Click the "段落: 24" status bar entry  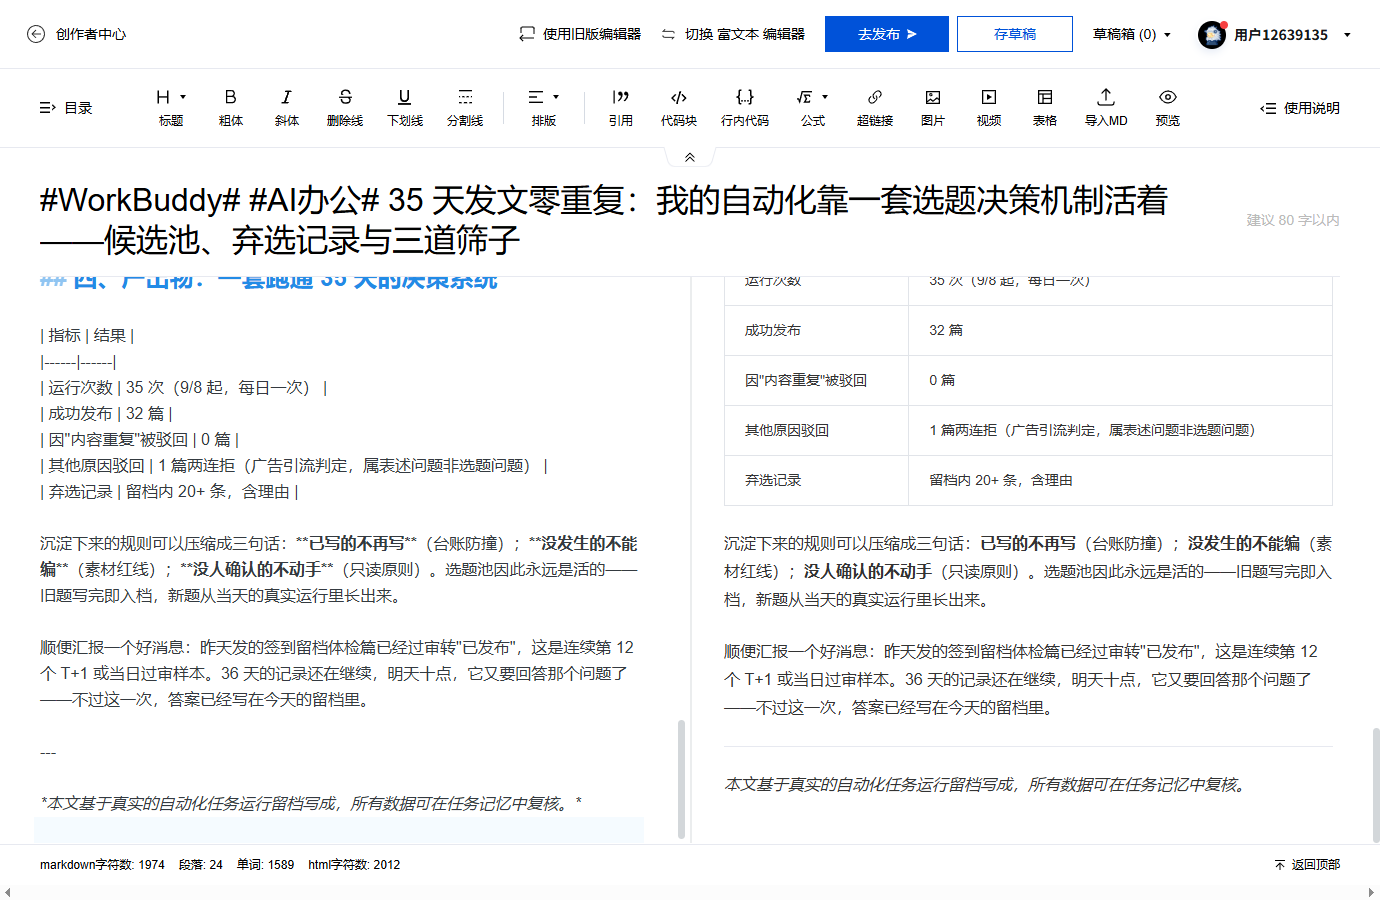(x=201, y=865)
